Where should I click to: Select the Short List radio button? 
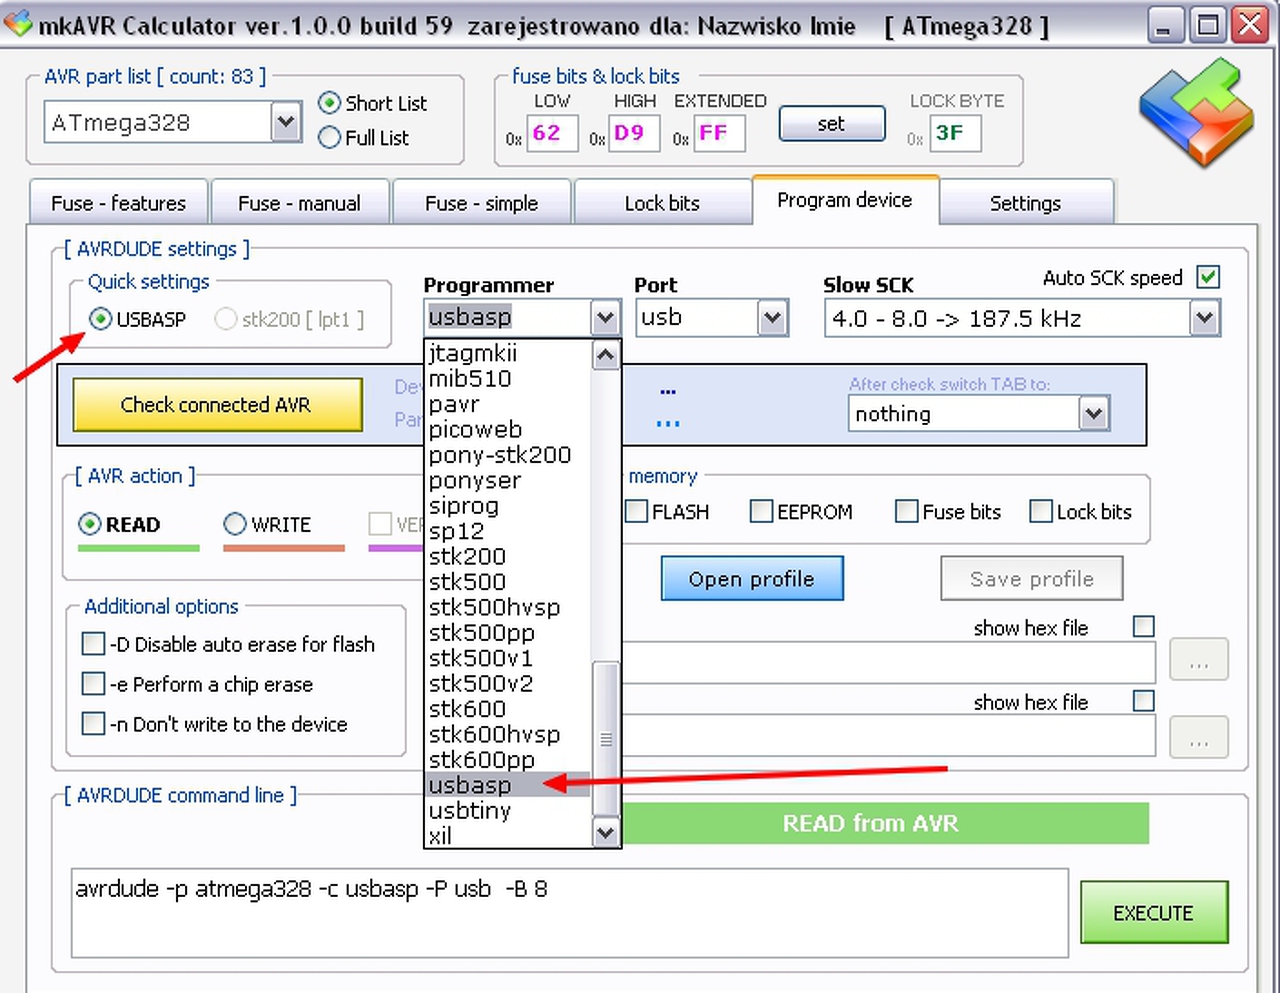coord(329,103)
